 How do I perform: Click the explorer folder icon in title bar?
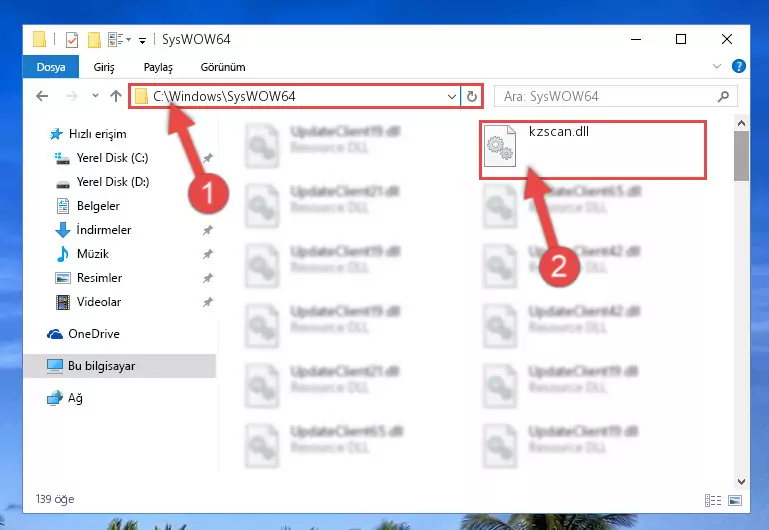(40, 39)
